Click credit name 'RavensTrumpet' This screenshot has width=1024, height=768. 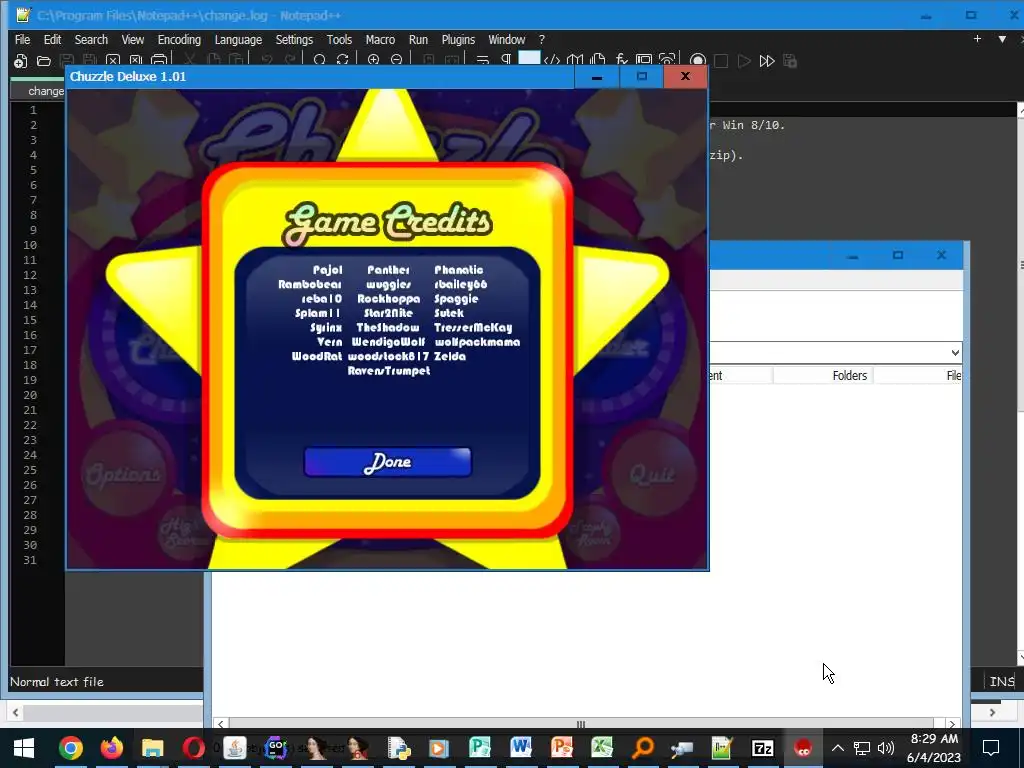[x=389, y=371]
